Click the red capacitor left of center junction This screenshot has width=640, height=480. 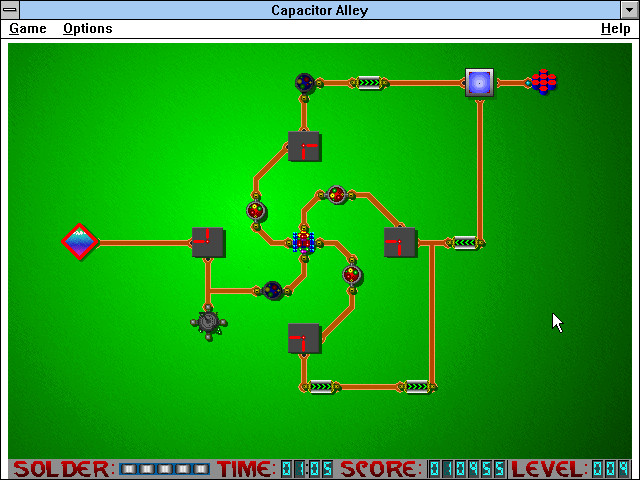point(256,211)
